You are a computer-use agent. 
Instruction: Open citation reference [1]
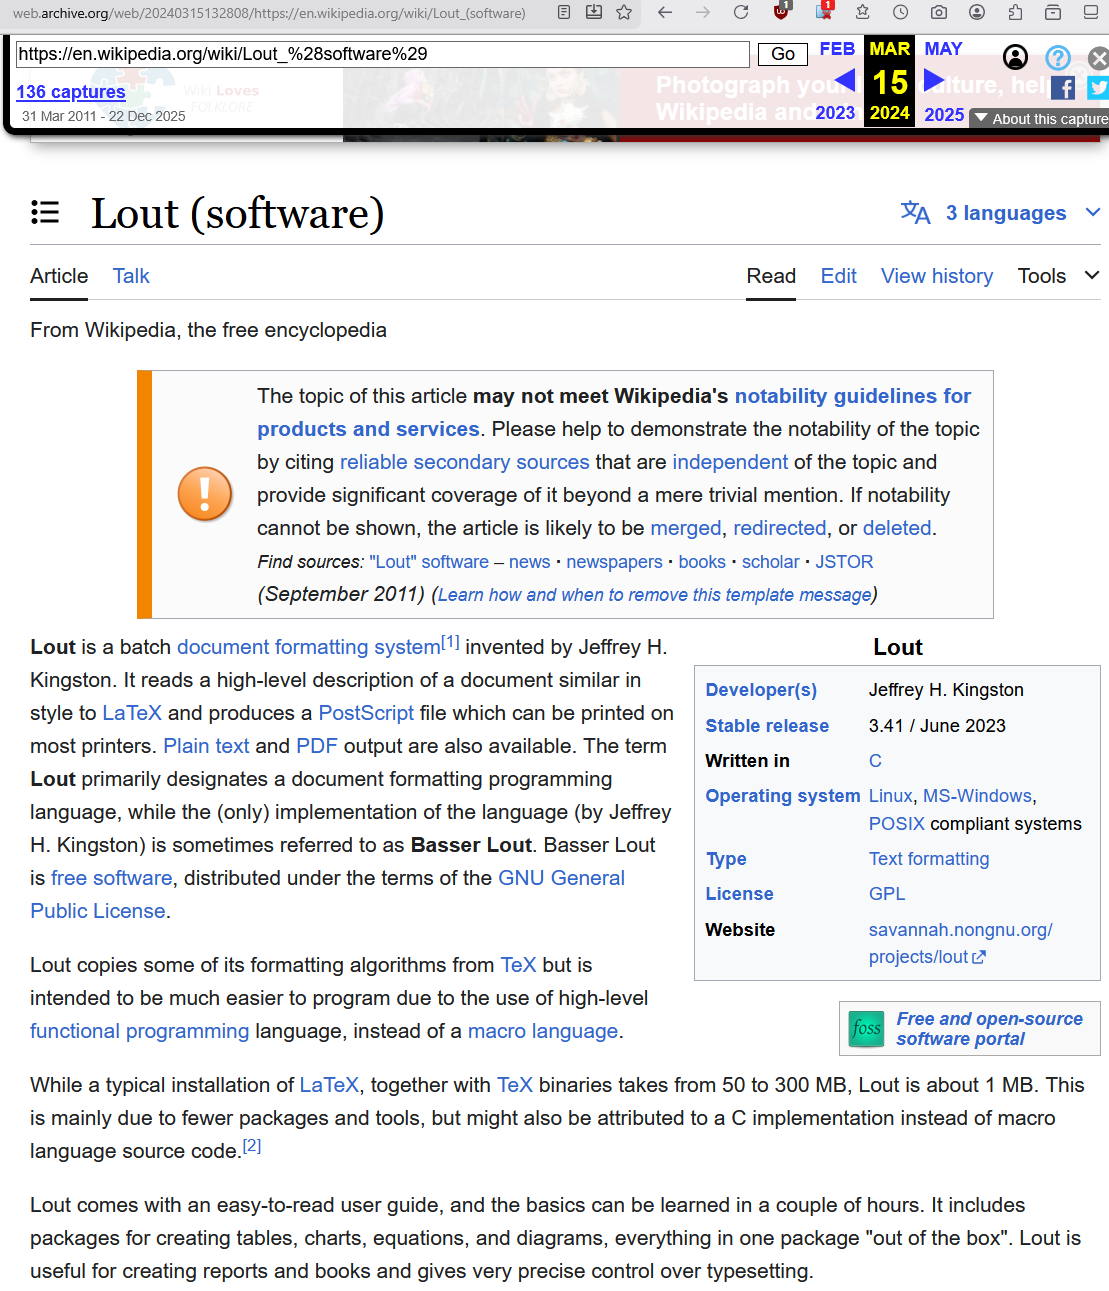pyautogui.click(x=450, y=642)
